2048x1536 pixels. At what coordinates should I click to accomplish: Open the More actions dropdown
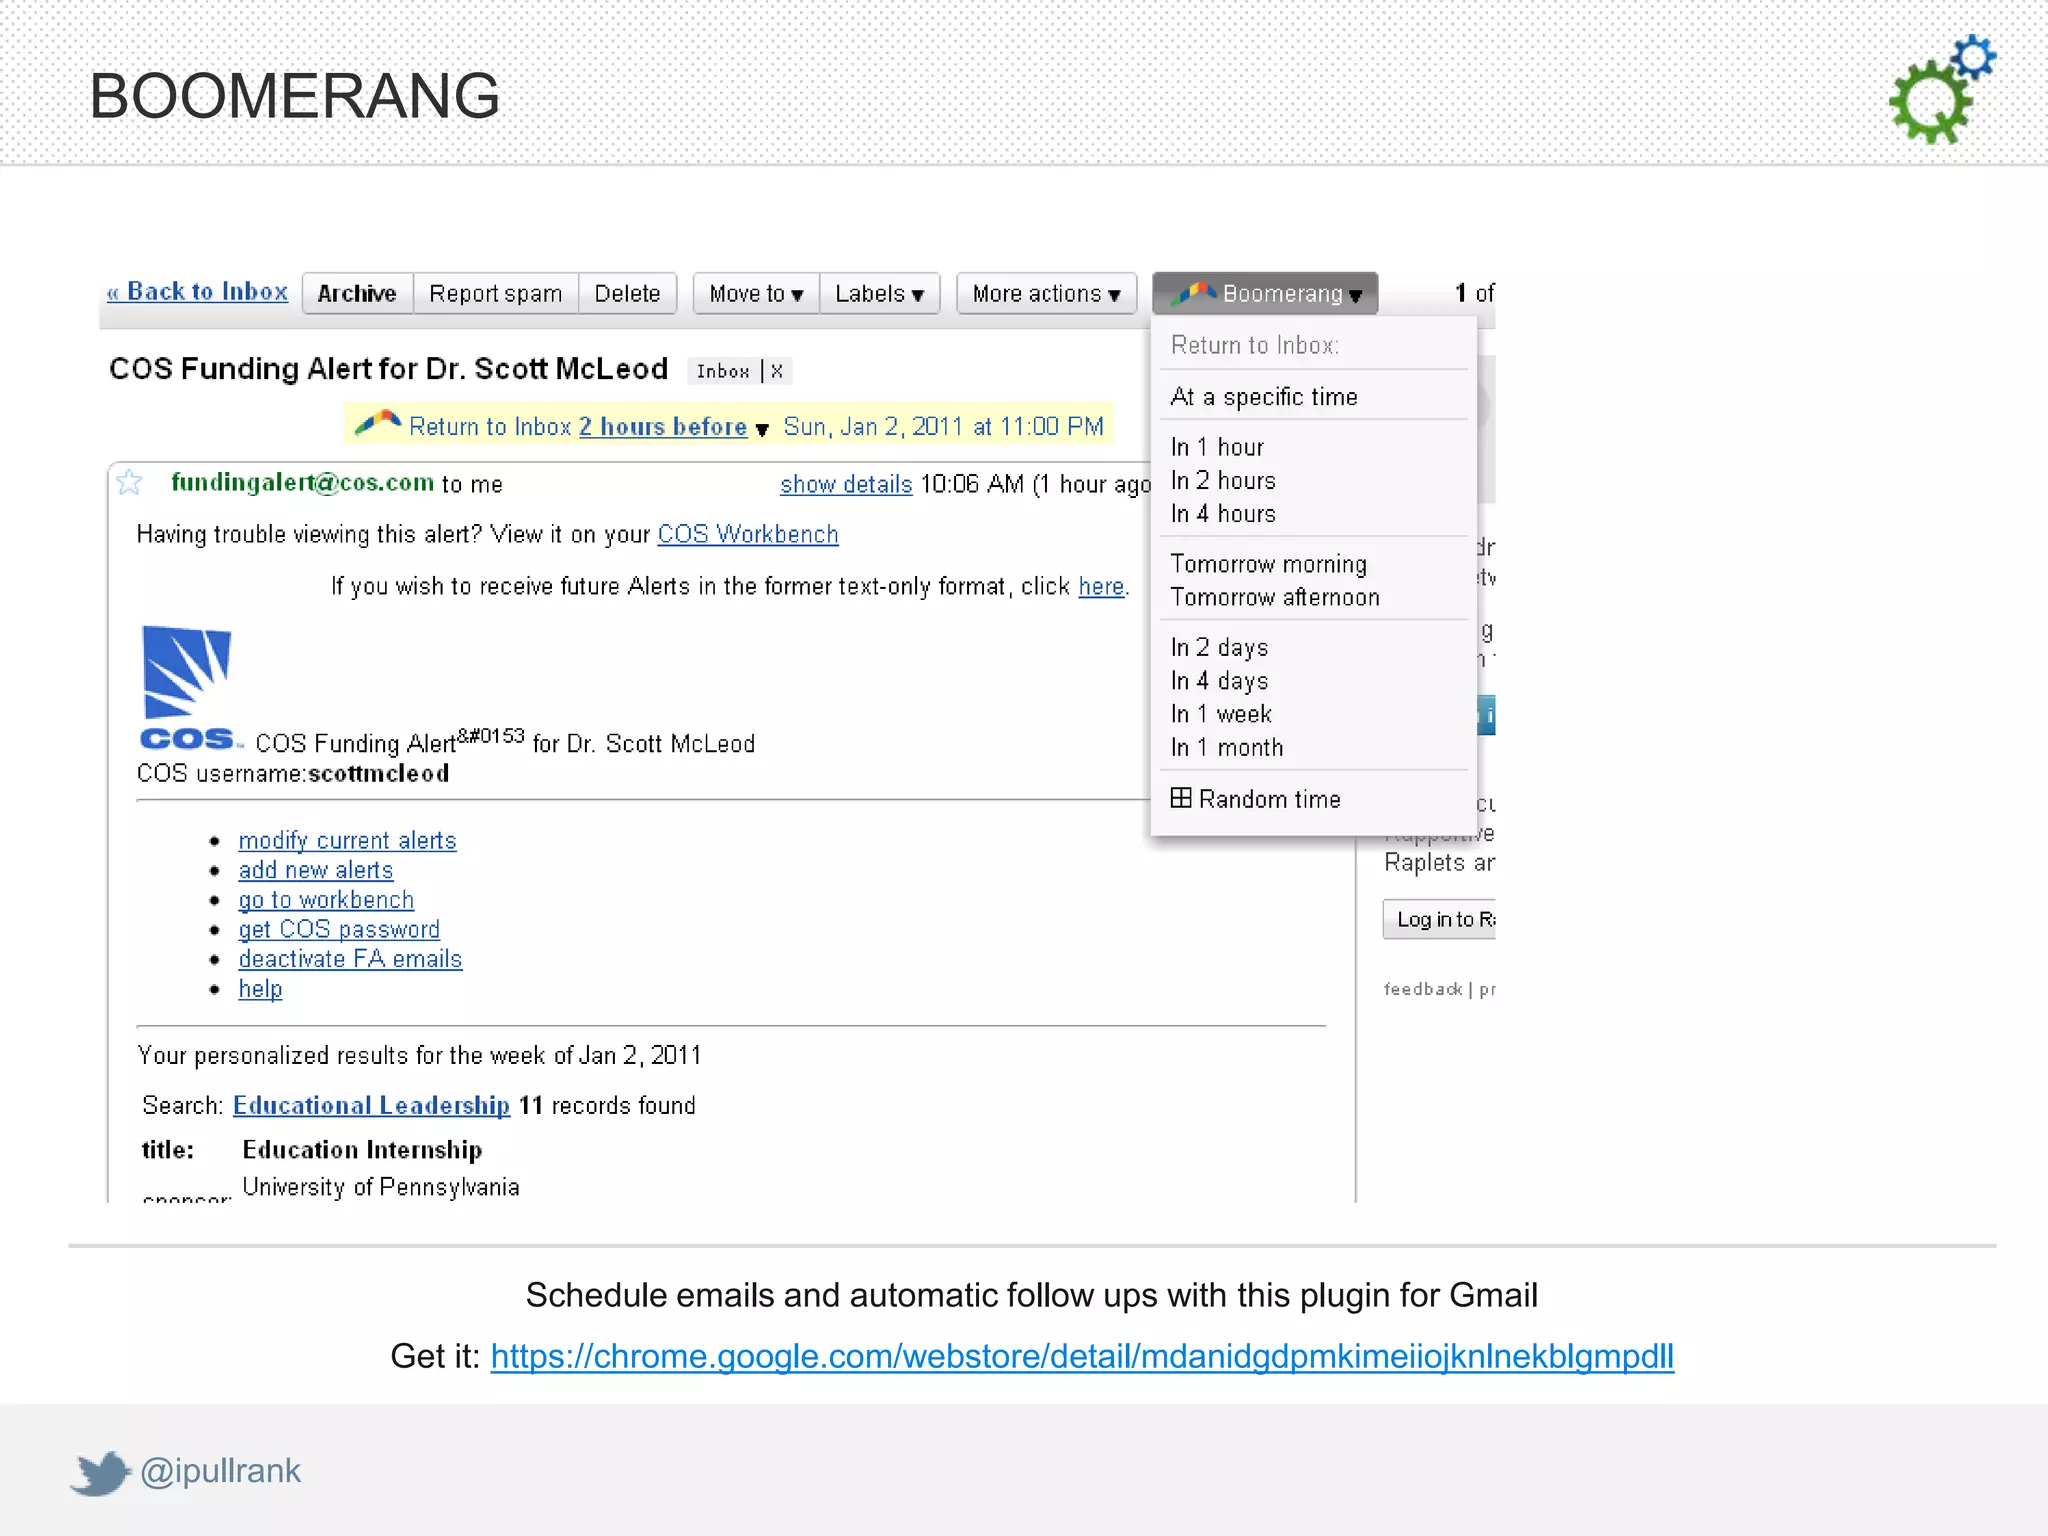click(1046, 293)
